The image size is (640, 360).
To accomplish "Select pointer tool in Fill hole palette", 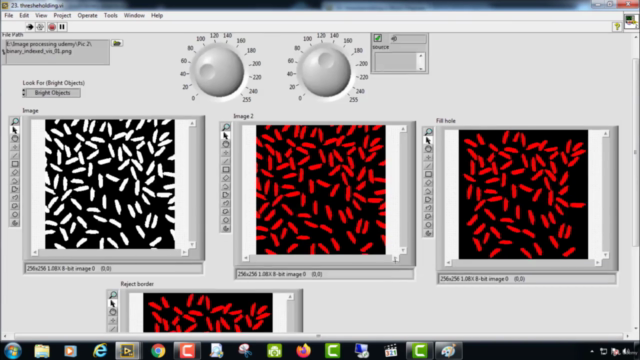I will click(x=428, y=140).
